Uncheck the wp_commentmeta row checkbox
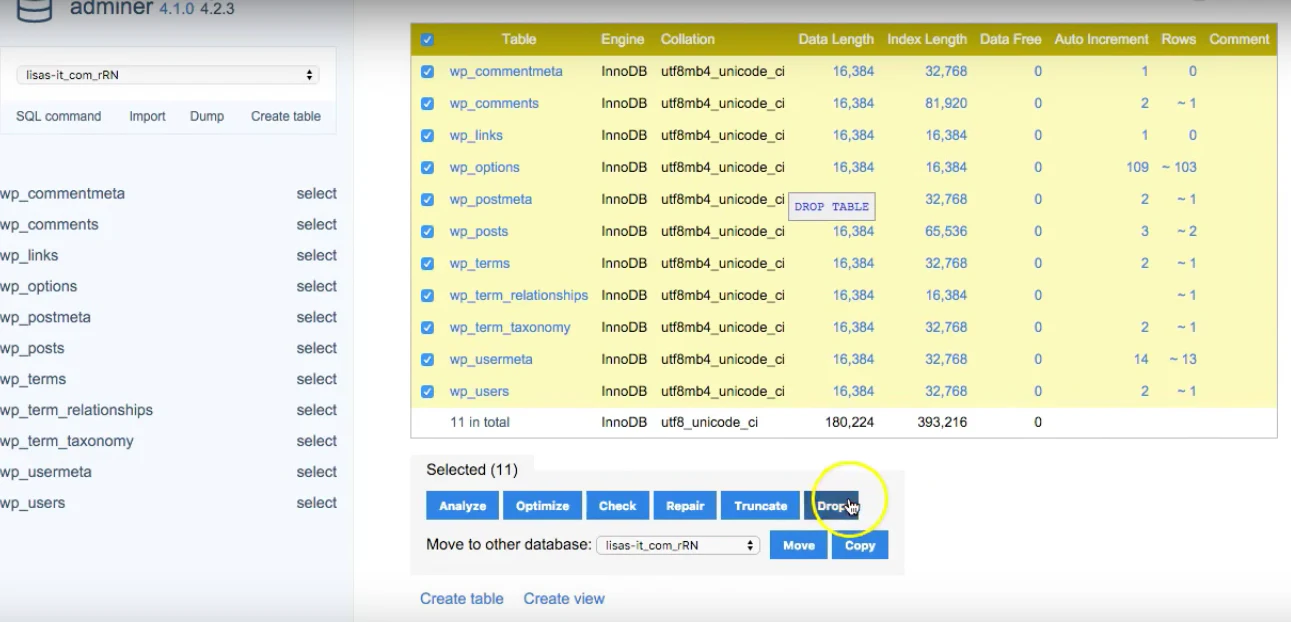Viewport: 1291px width, 622px height. click(x=427, y=72)
